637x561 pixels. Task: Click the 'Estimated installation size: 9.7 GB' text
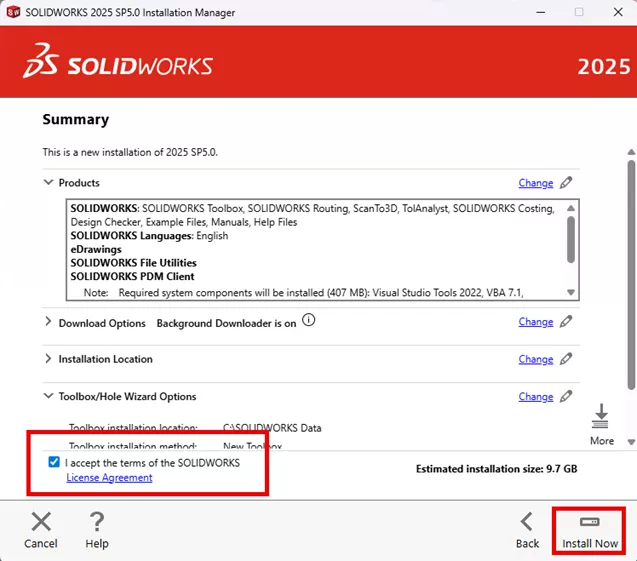[496, 469]
